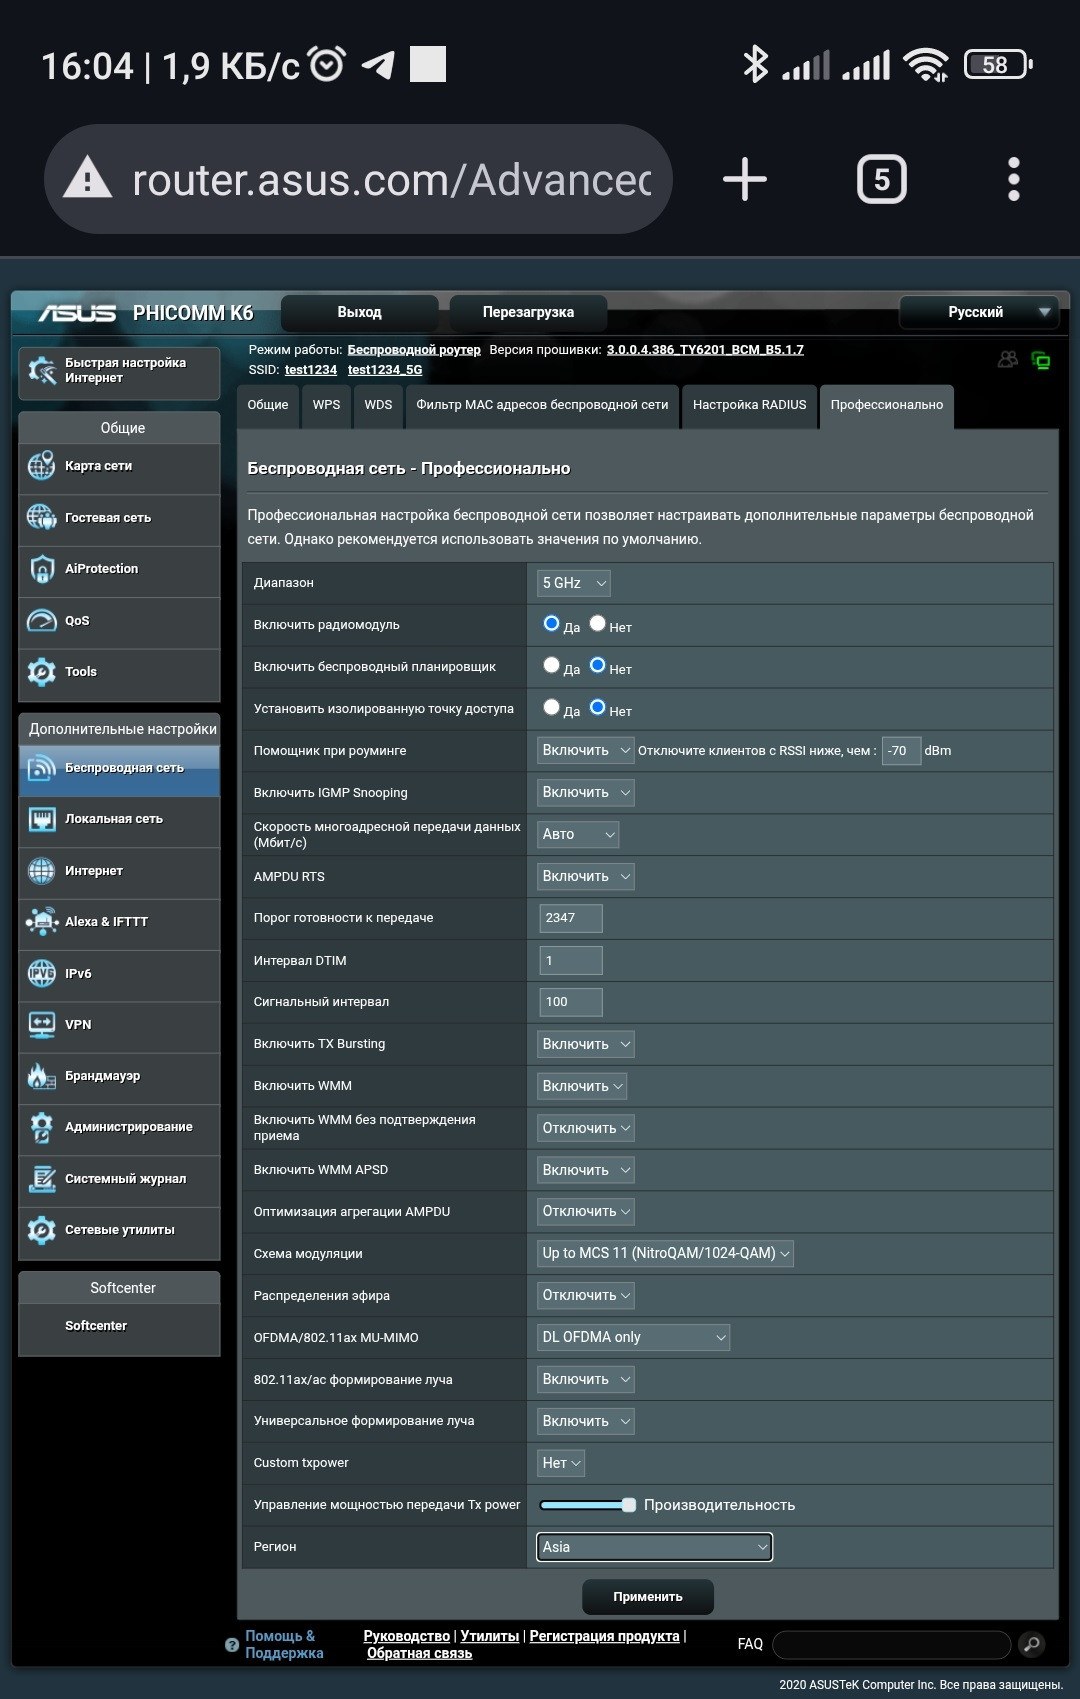Expand the Регион Asia dropdown
The width and height of the screenshot is (1080, 1699).
[654, 1547]
